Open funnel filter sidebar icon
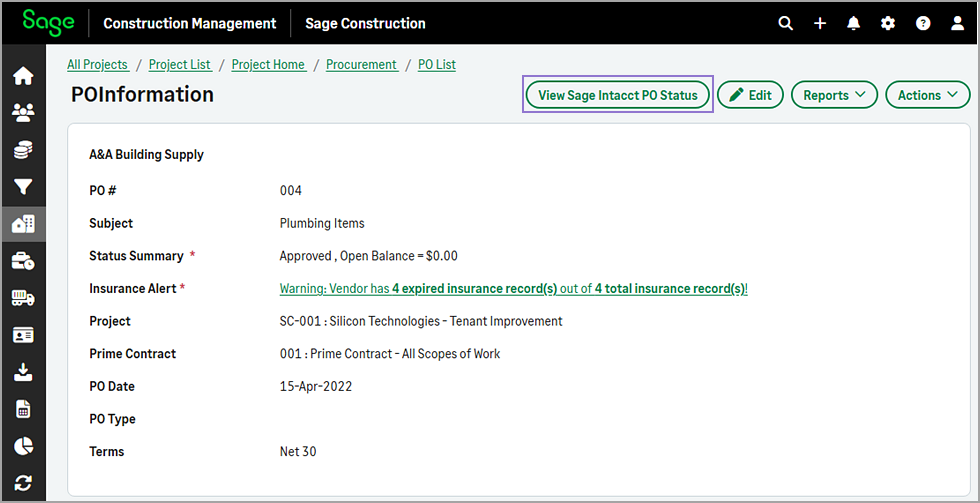The image size is (980, 503). 23,187
